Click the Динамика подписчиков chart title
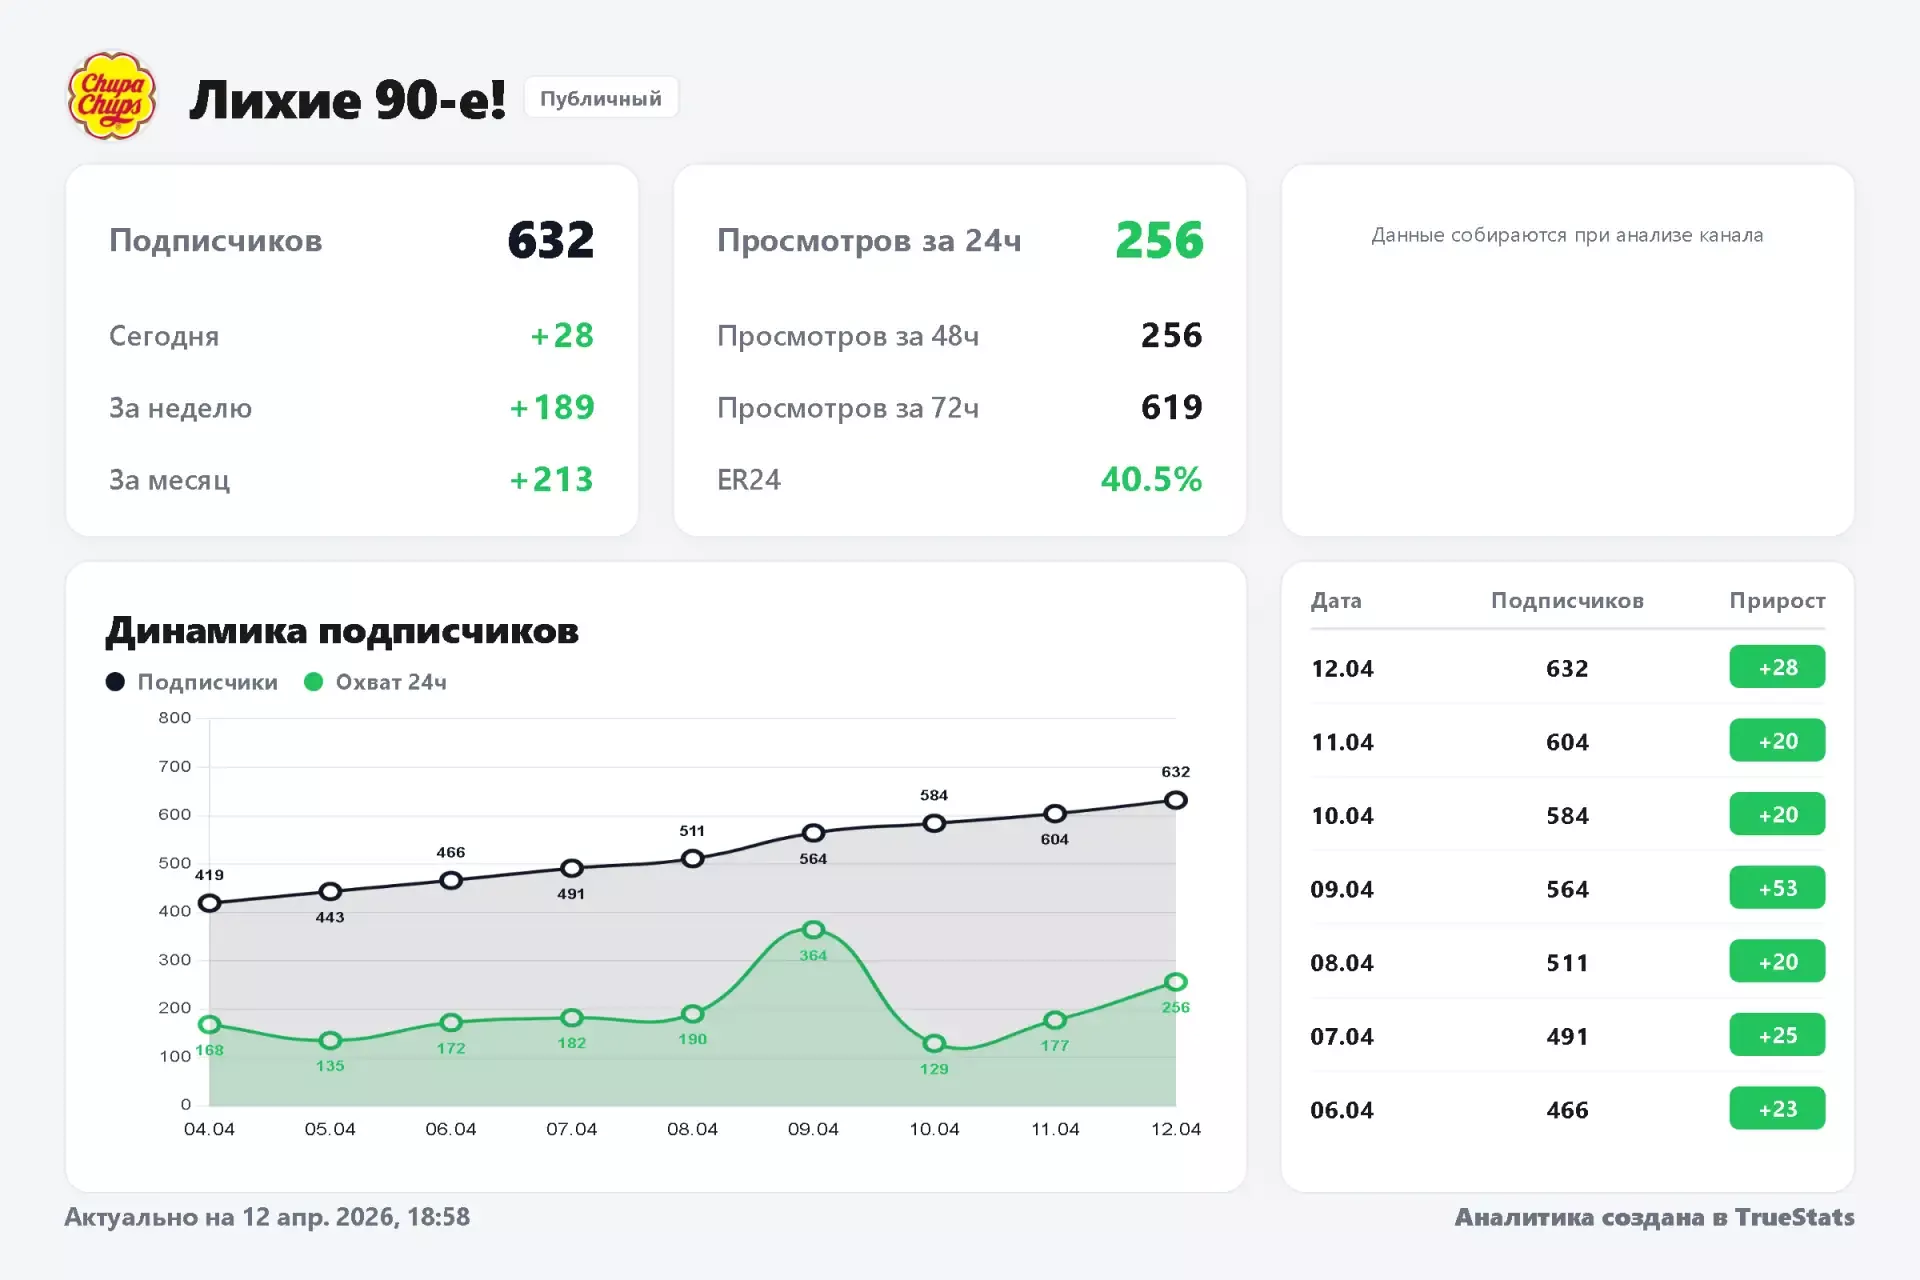Image resolution: width=1920 pixels, height=1280 pixels. 342,631
